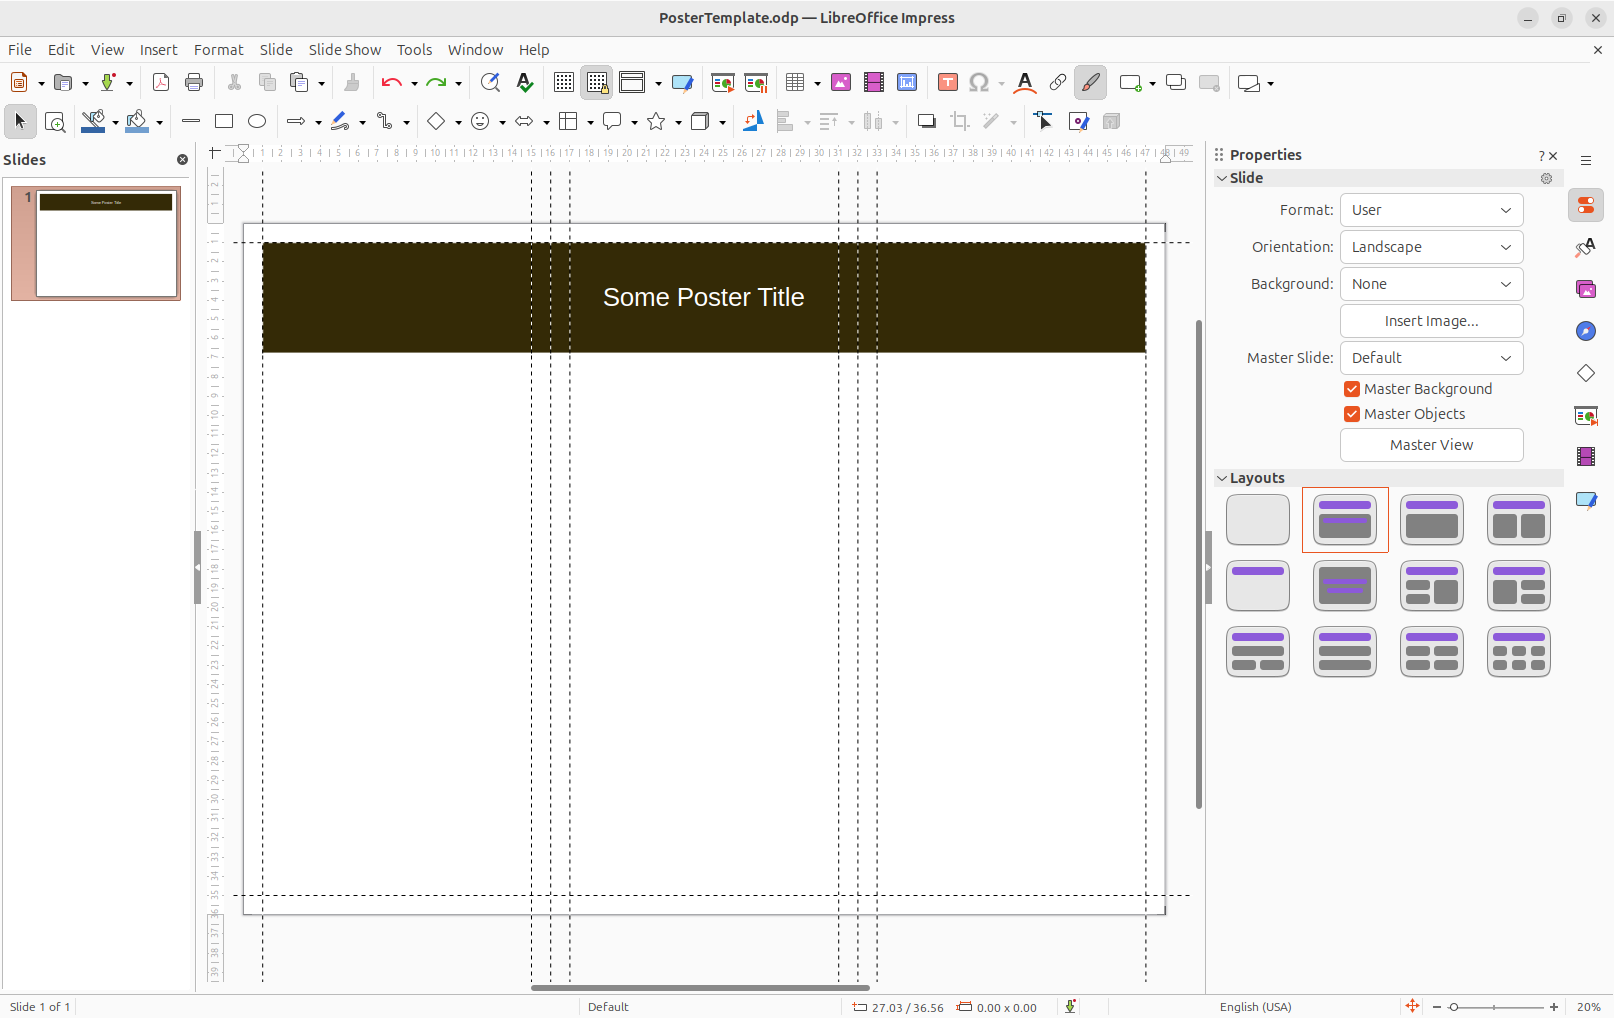
Task: Click the Insert Image... button
Action: [x=1431, y=321]
